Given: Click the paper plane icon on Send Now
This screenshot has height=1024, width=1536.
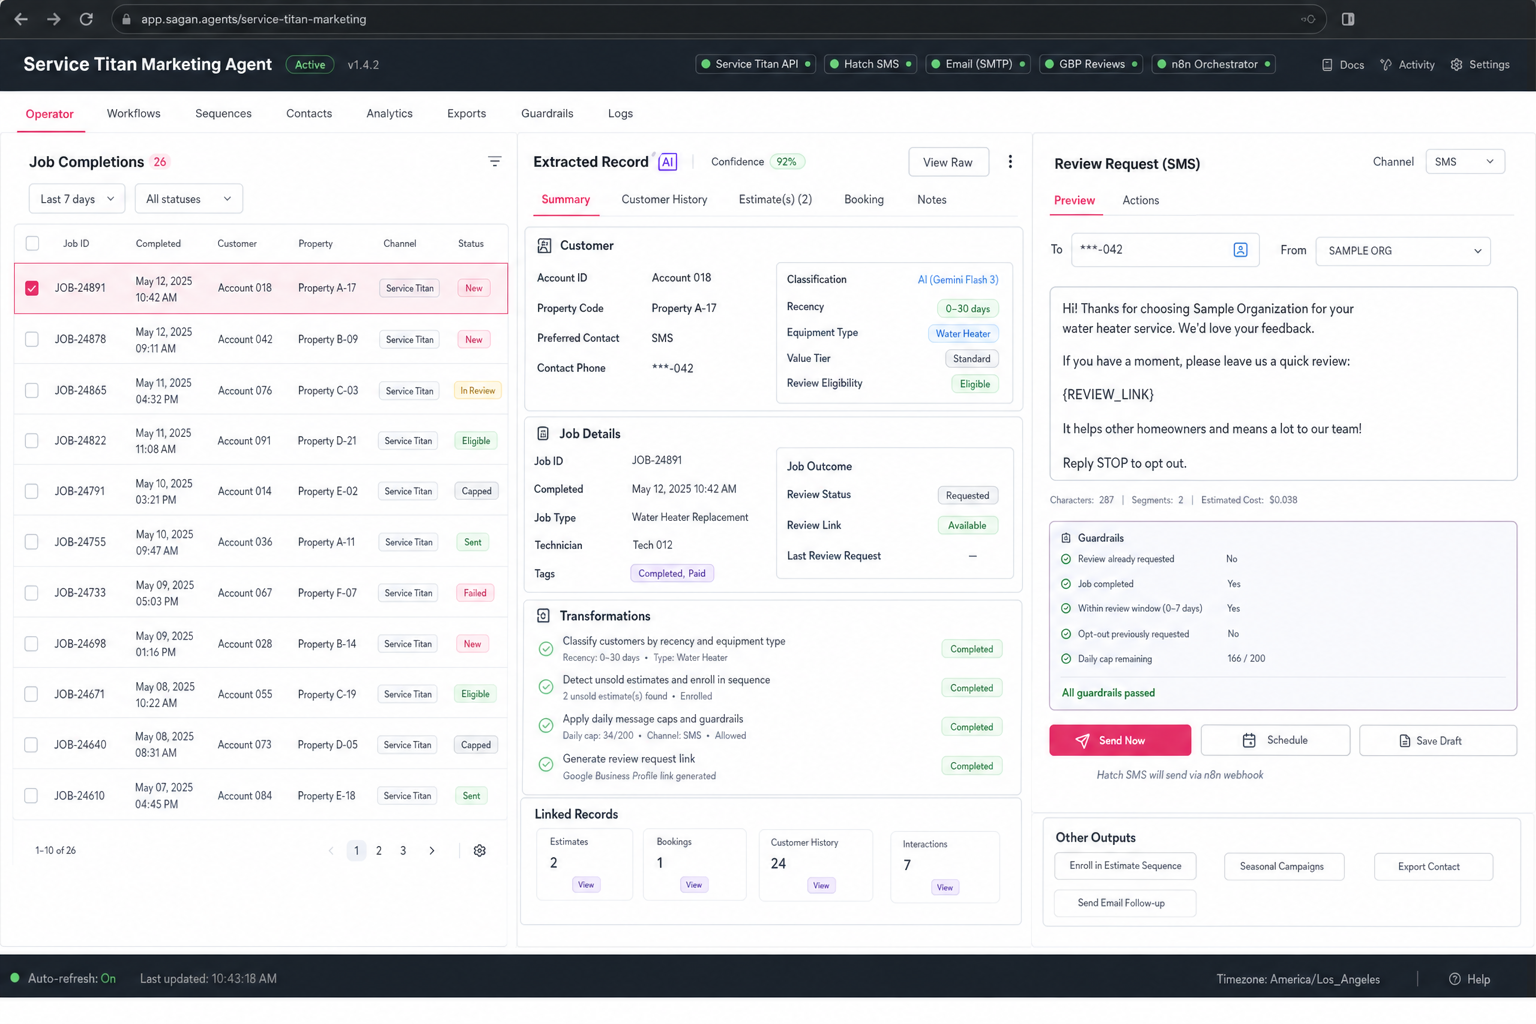Looking at the screenshot, I should click(x=1082, y=741).
